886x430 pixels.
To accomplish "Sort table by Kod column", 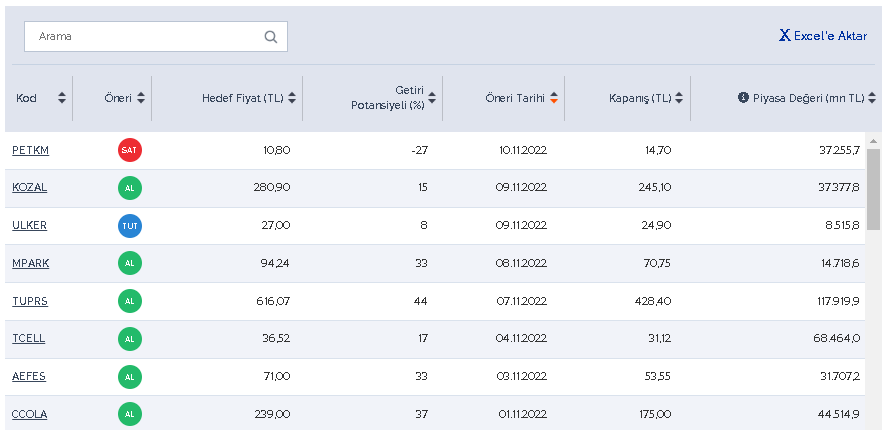I will point(62,98).
